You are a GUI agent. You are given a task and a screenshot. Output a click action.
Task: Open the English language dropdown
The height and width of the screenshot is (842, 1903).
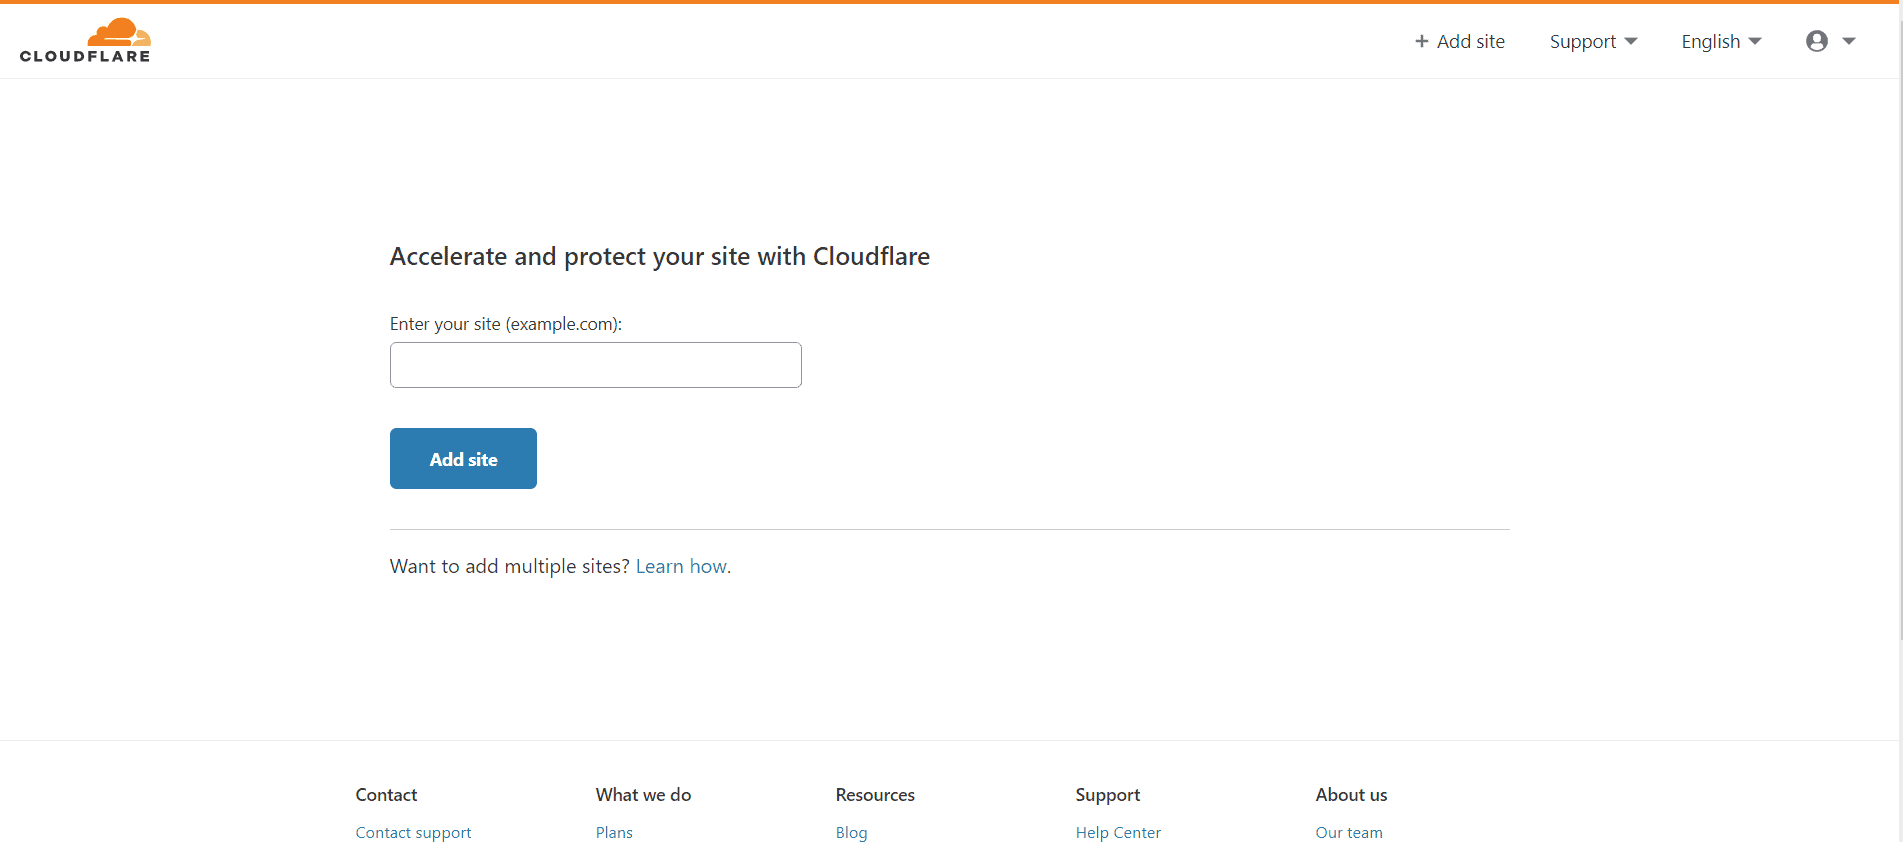click(x=1721, y=41)
